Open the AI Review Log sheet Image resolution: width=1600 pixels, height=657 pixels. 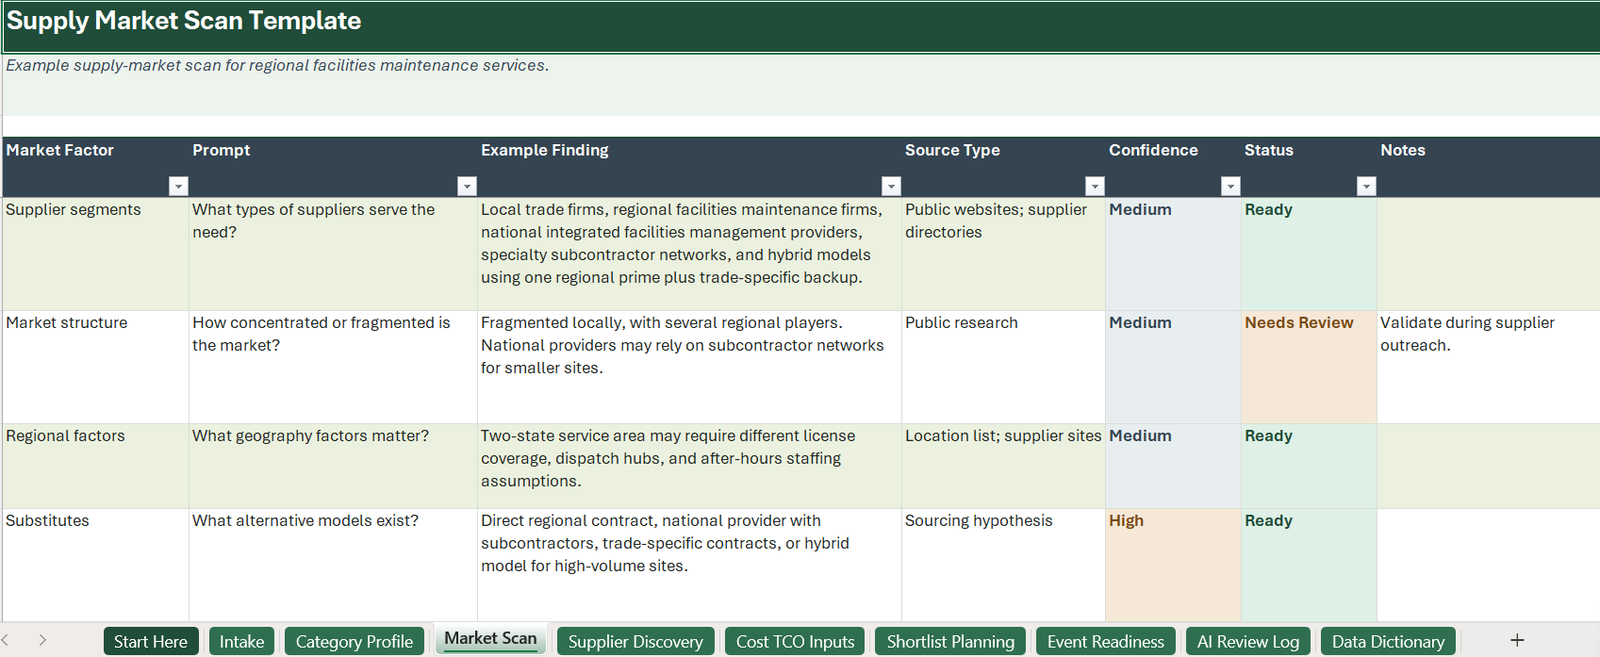(1248, 641)
